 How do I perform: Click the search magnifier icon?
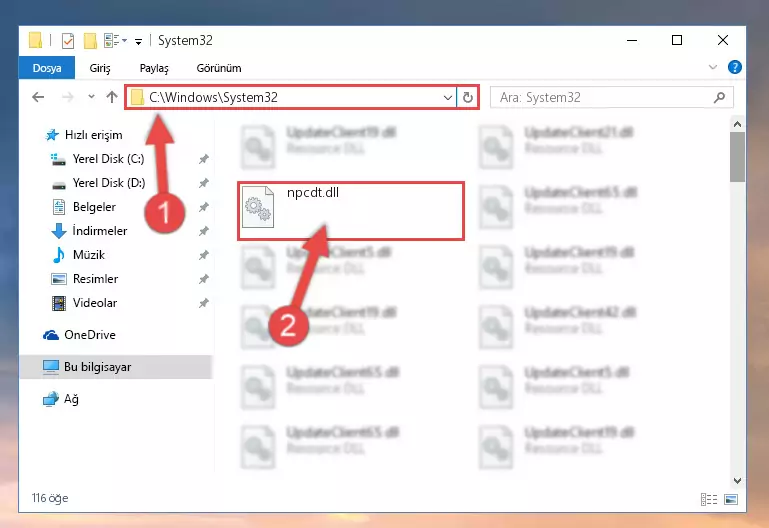(x=719, y=97)
